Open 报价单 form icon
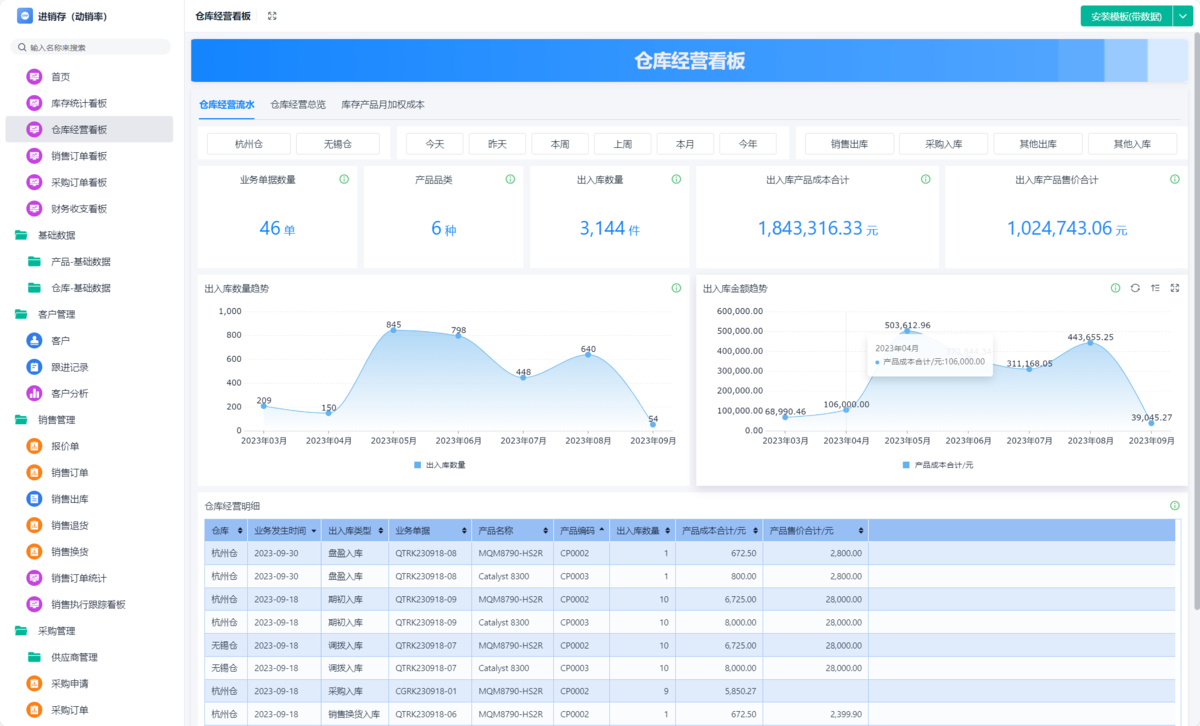 tap(34, 446)
